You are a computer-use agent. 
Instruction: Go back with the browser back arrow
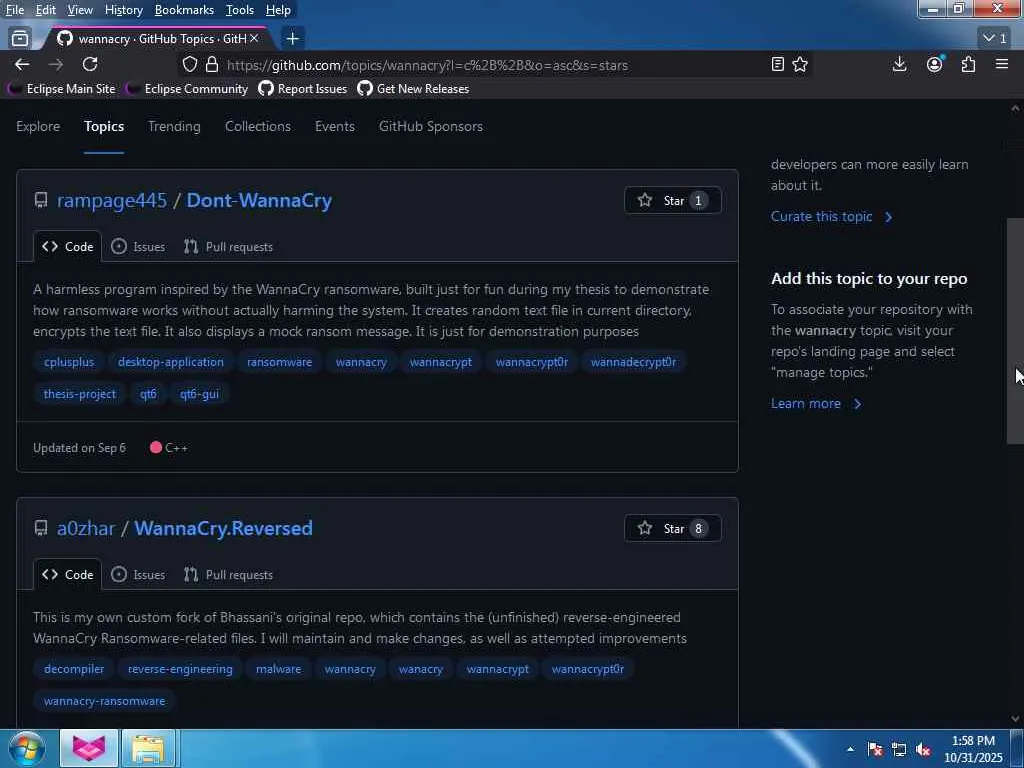(x=22, y=65)
